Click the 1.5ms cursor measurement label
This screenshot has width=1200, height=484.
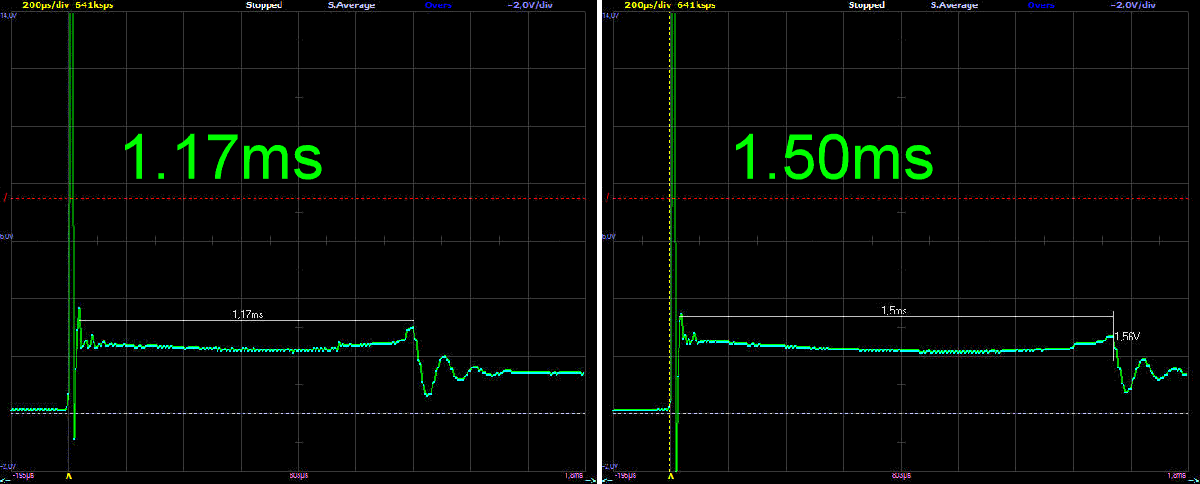coord(894,311)
